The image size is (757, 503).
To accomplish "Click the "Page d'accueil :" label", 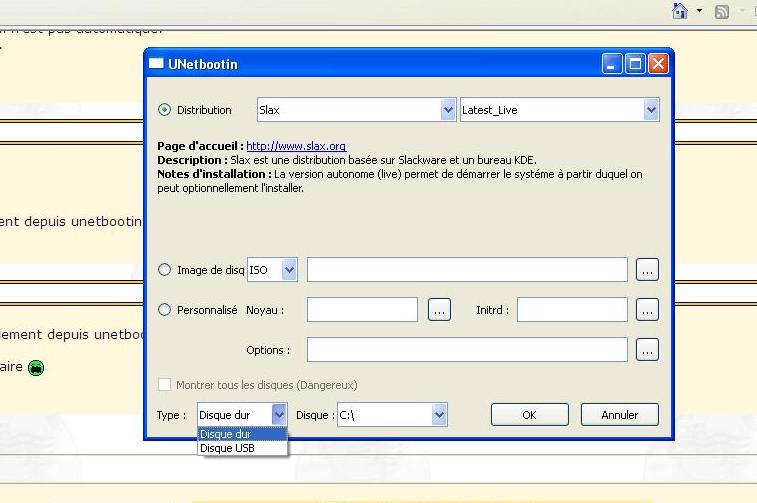I will tap(200, 146).
